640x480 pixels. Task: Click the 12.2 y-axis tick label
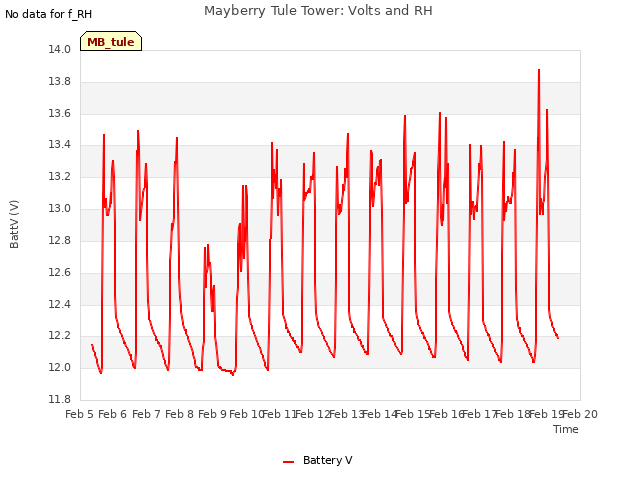click(x=60, y=336)
